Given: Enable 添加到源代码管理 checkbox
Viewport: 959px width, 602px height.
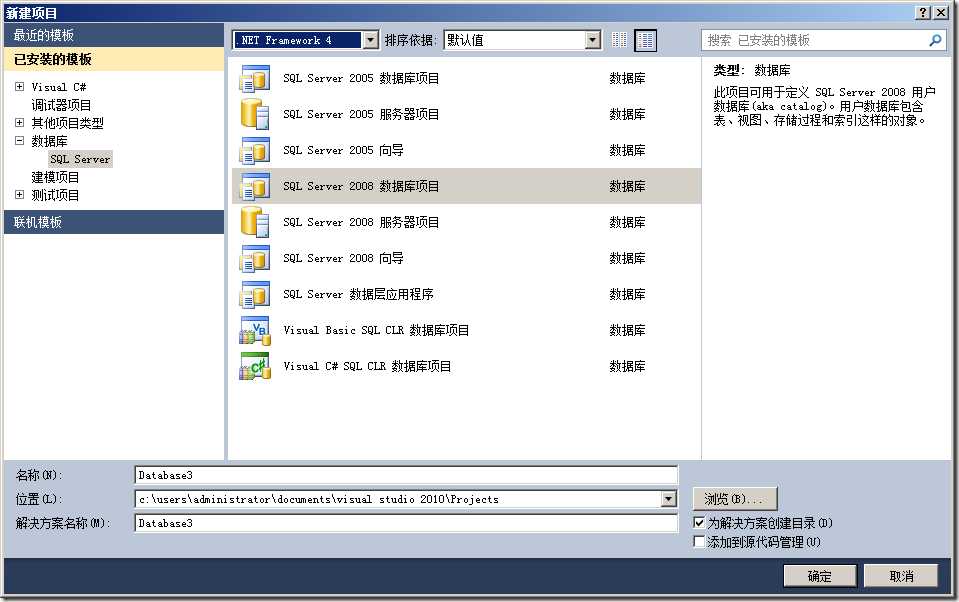Looking at the screenshot, I should [699, 541].
